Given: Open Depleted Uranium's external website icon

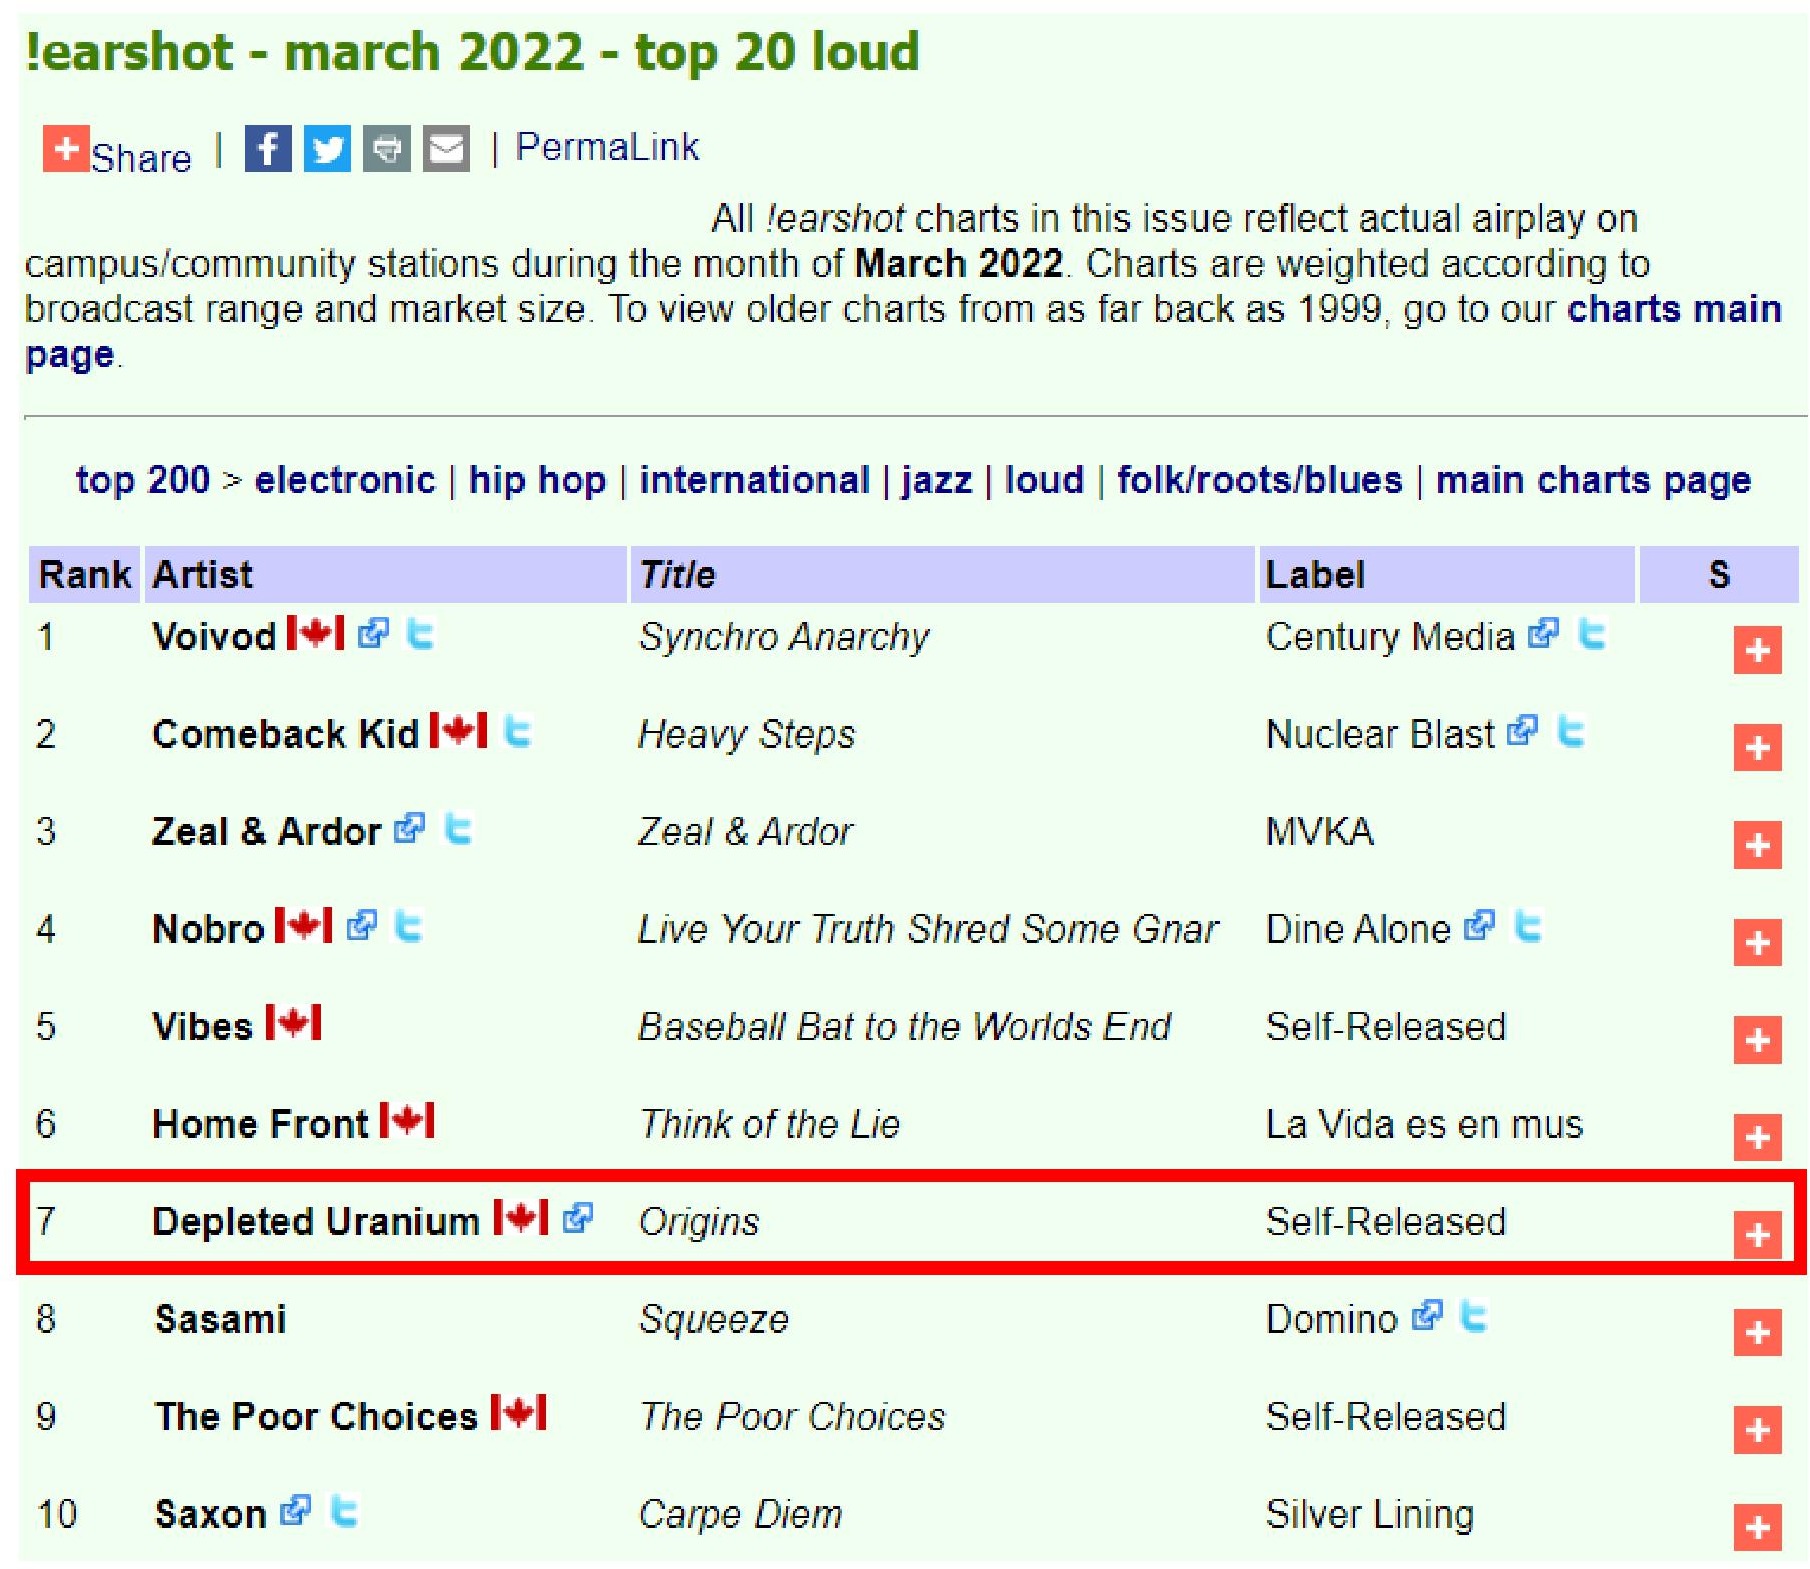Looking at the screenshot, I should [x=577, y=1217].
